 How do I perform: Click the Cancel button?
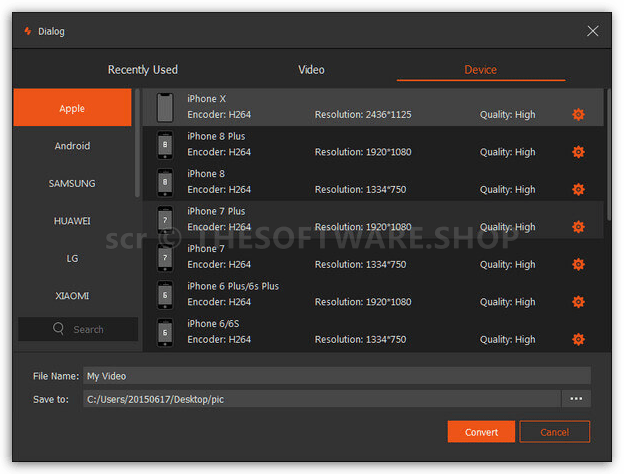(554, 432)
